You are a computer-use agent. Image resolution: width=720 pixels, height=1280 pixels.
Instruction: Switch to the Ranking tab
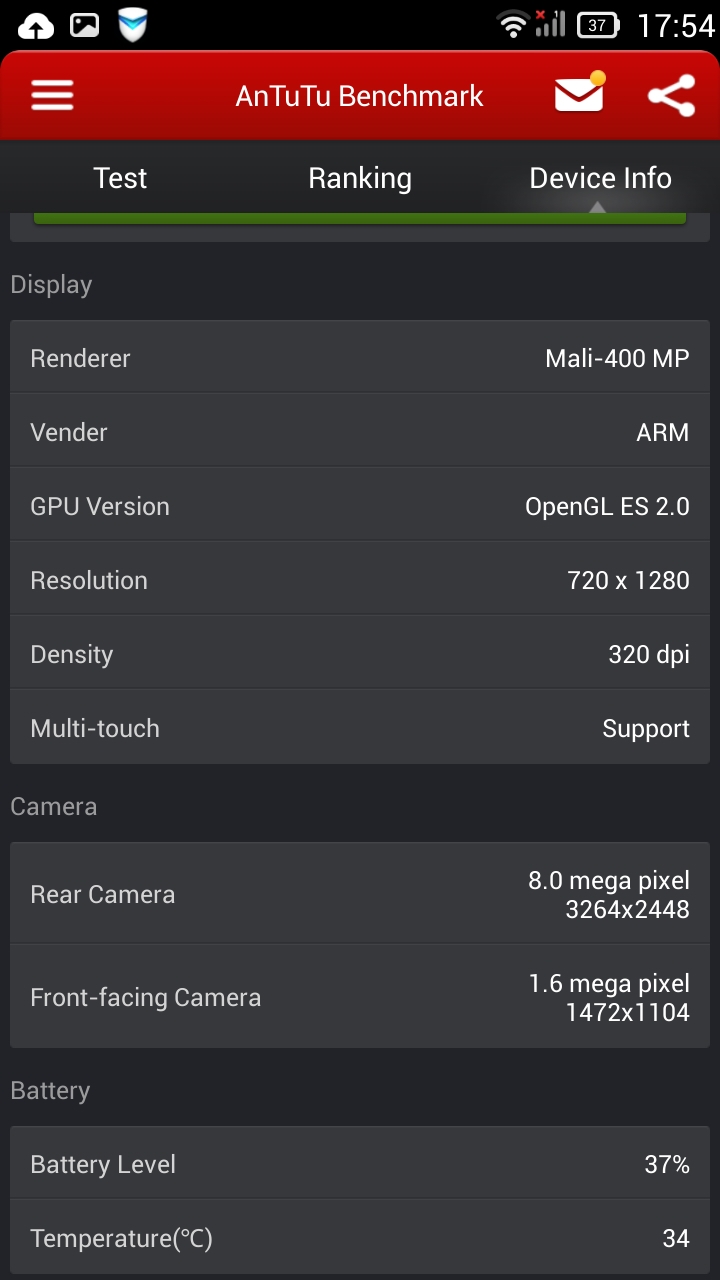360,178
